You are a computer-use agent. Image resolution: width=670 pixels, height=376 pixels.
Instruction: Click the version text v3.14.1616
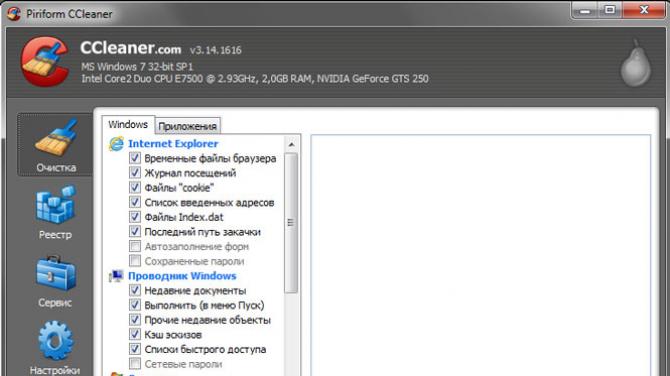click(216, 50)
